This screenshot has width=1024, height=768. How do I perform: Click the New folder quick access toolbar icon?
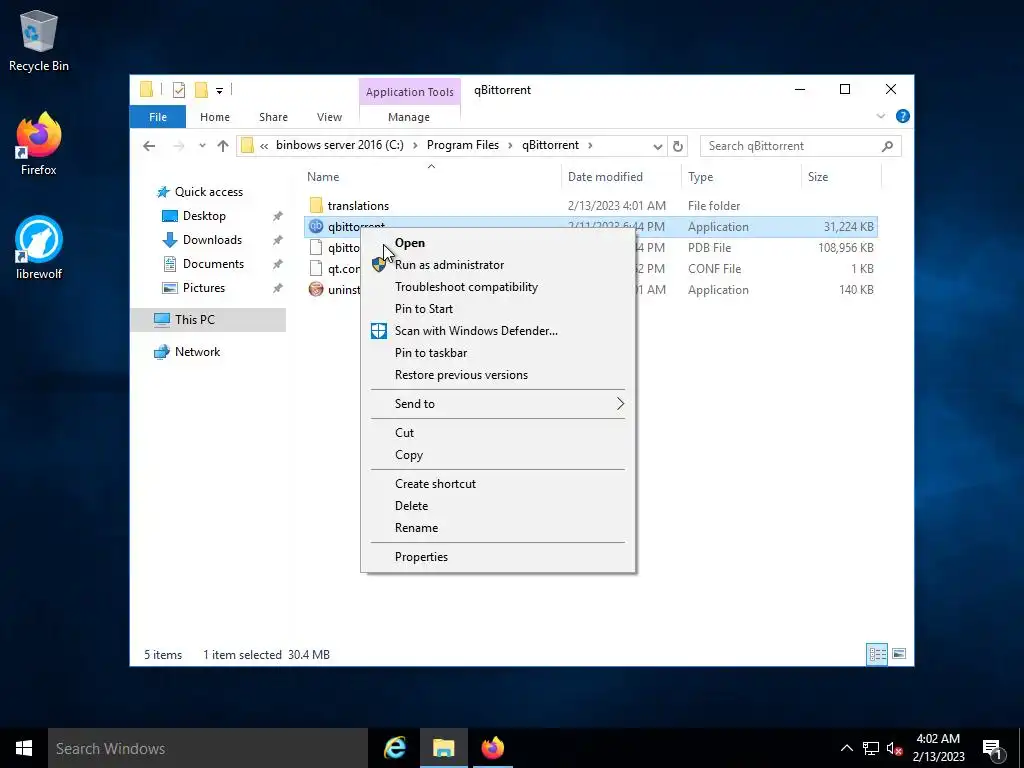(201, 90)
